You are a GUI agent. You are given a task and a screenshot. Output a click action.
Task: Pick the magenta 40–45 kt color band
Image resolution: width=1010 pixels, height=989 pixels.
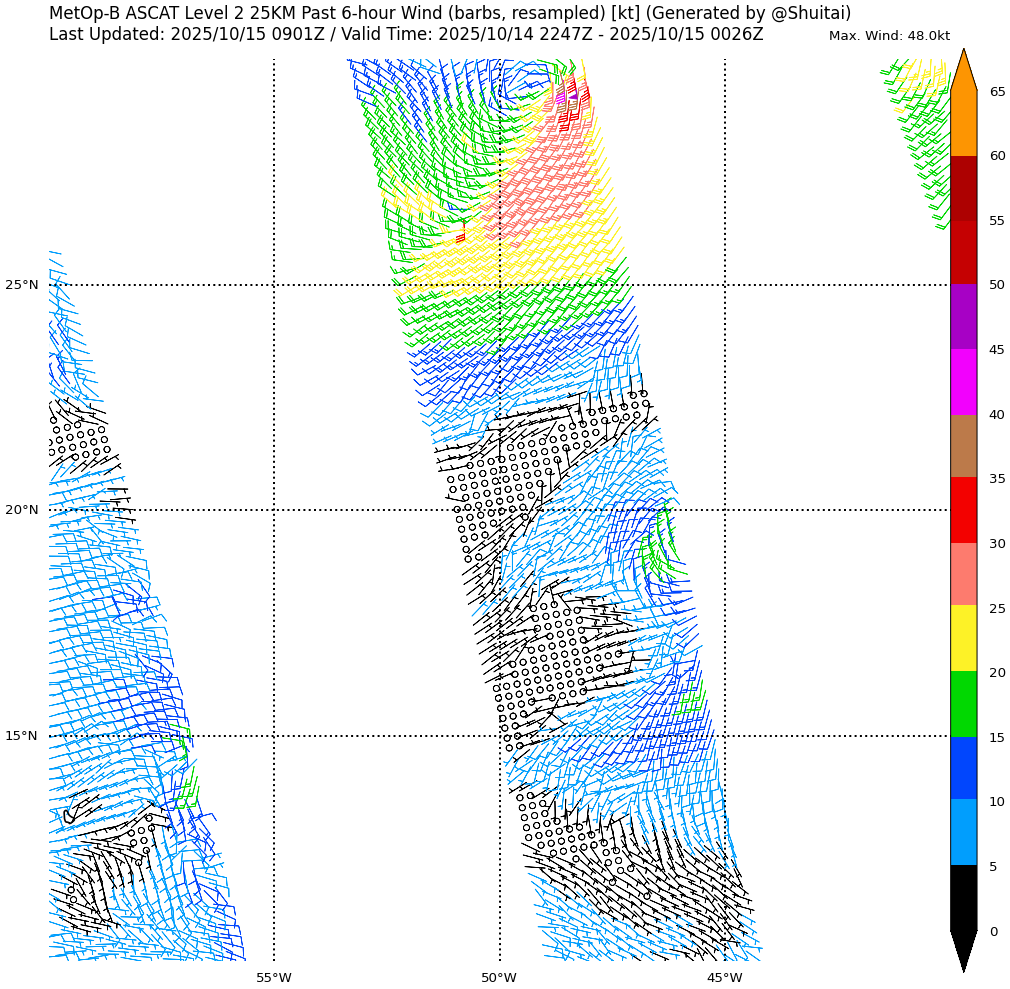coord(963,381)
